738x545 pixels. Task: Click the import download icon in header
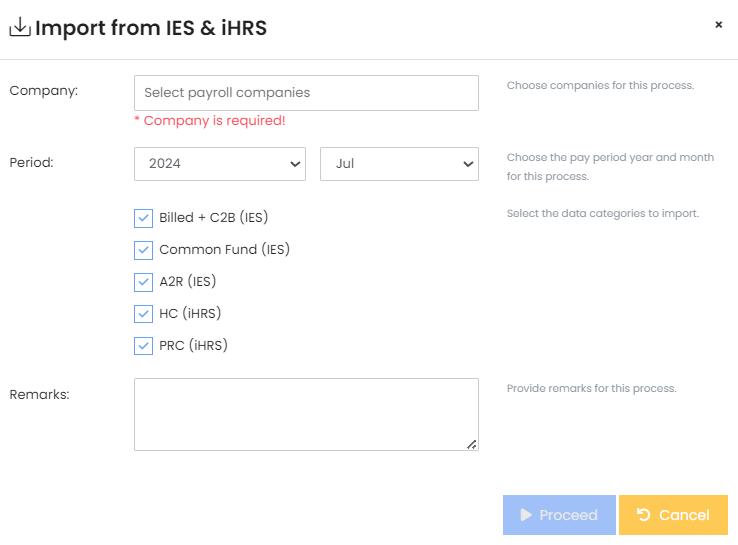click(x=20, y=28)
